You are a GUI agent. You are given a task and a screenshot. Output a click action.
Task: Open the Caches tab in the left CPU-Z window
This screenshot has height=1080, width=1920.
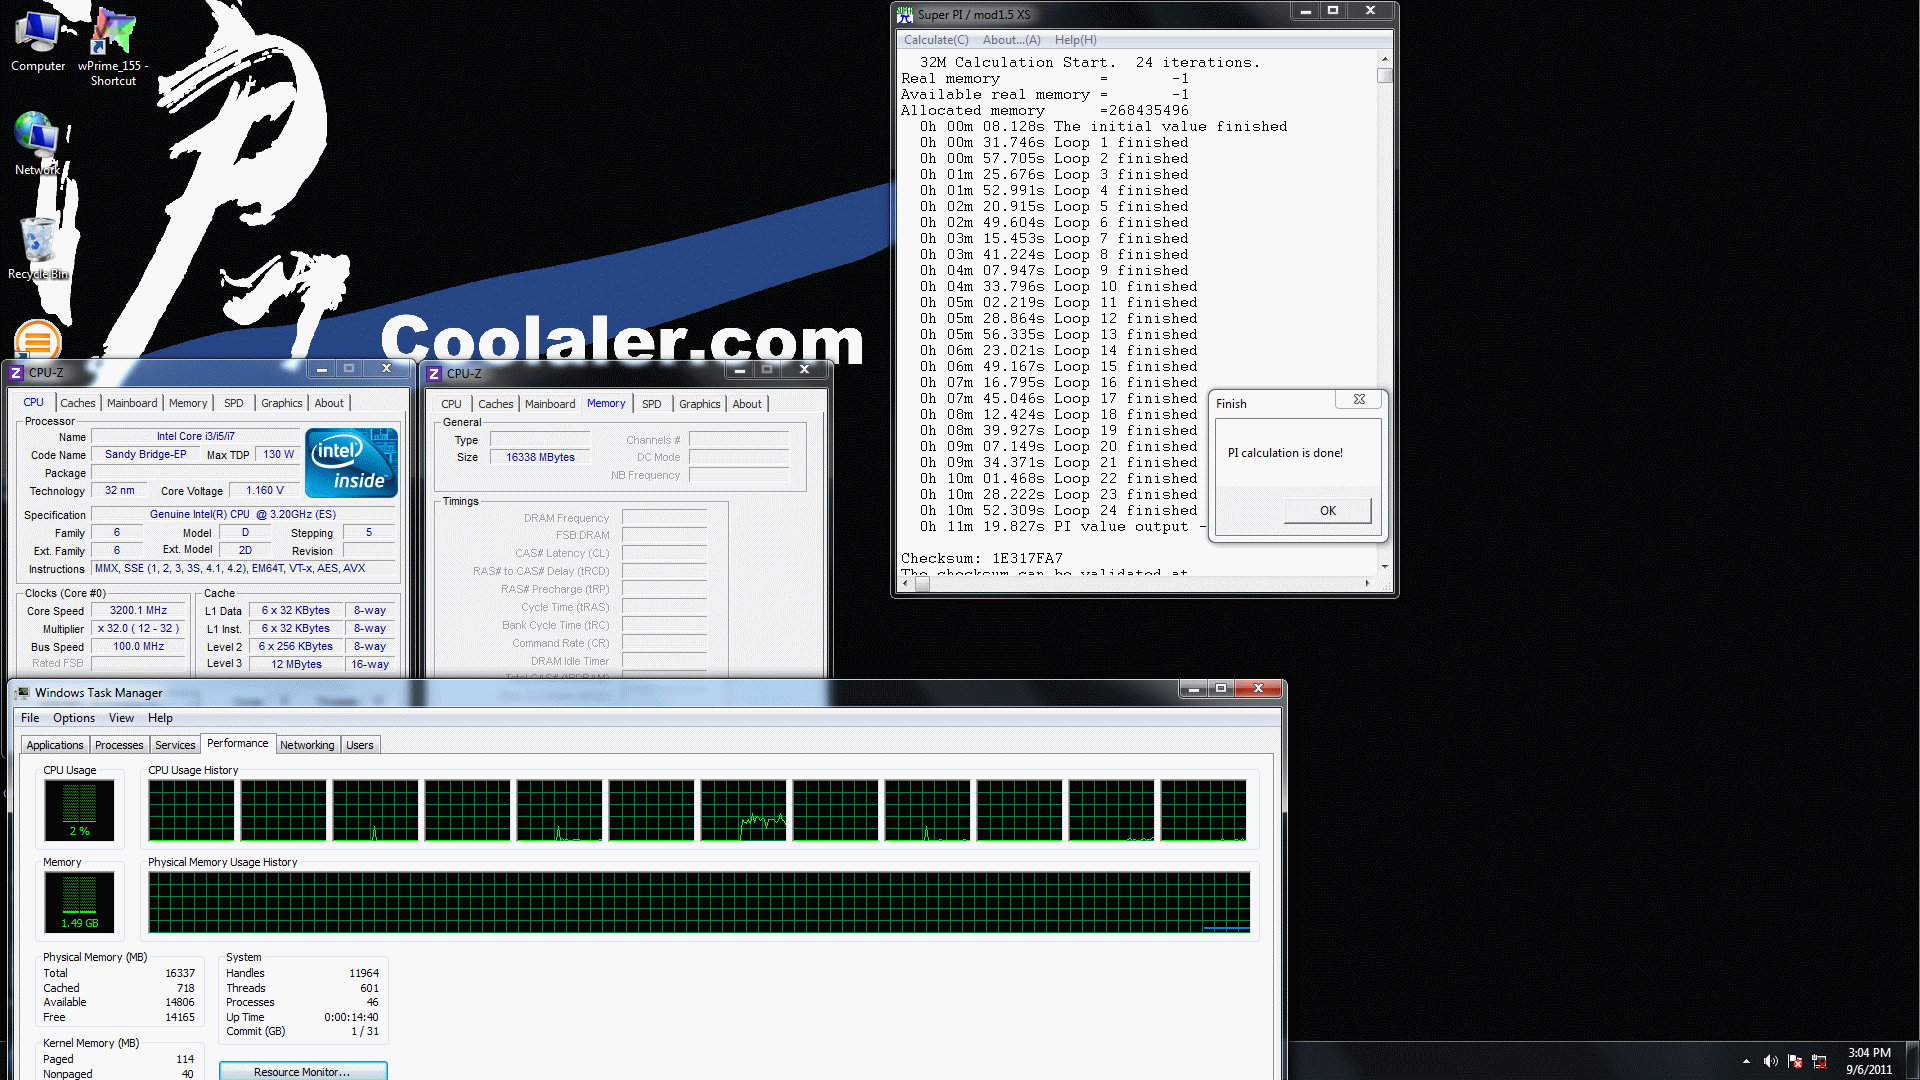tap(77, 403)
